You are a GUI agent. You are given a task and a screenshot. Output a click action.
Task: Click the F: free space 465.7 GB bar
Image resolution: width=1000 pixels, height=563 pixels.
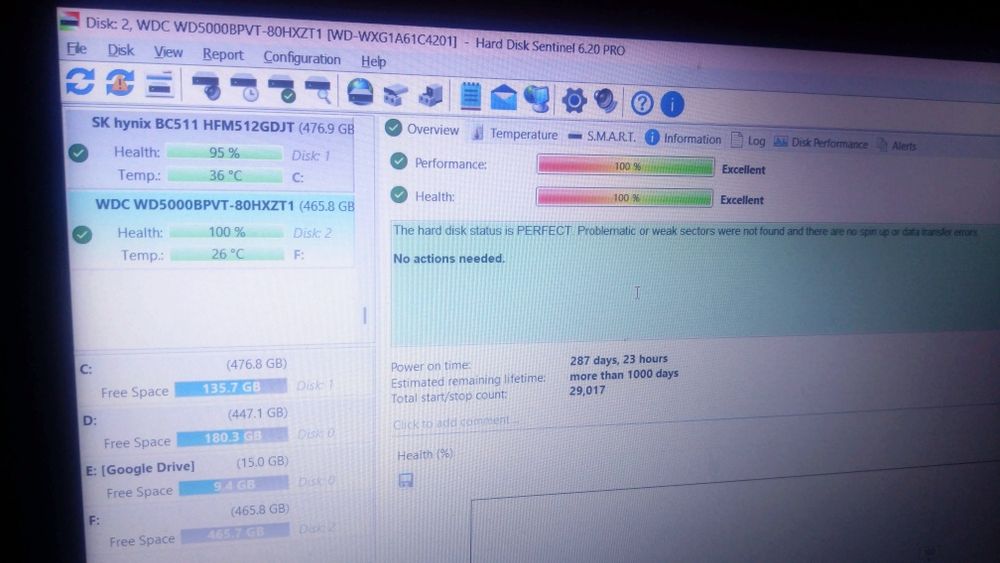click(x=235, y=533)
